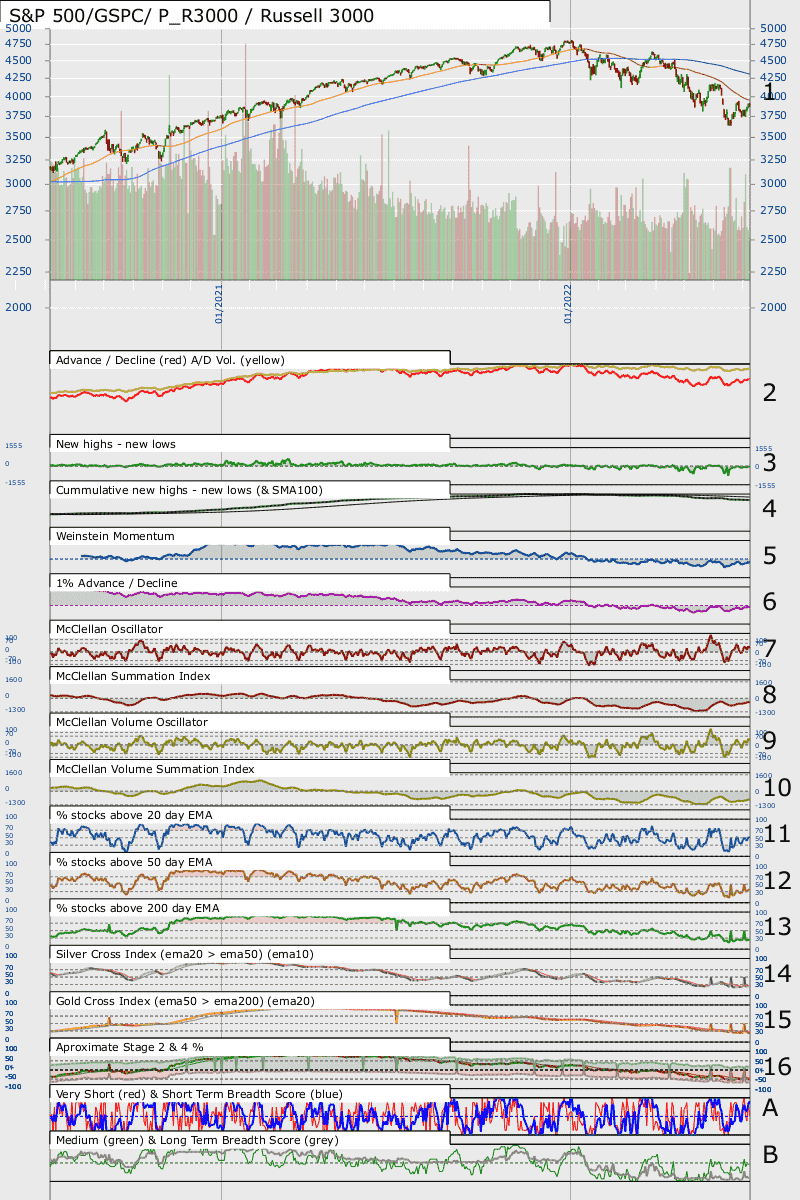This screenshot has height=1200, width=800.
Task: Click panel number '5' beside Weinstein Momentum
Action: tap(769, 555)
